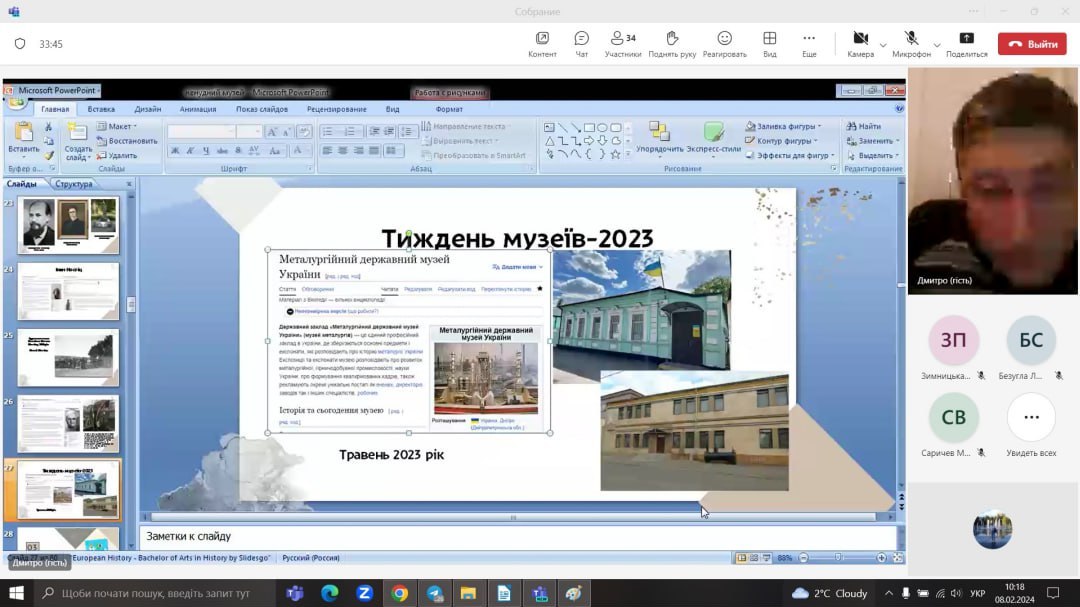Open Google Chrome from the taskbar
Viewport: 1080px width, 607px height.
tap(399, 593)
